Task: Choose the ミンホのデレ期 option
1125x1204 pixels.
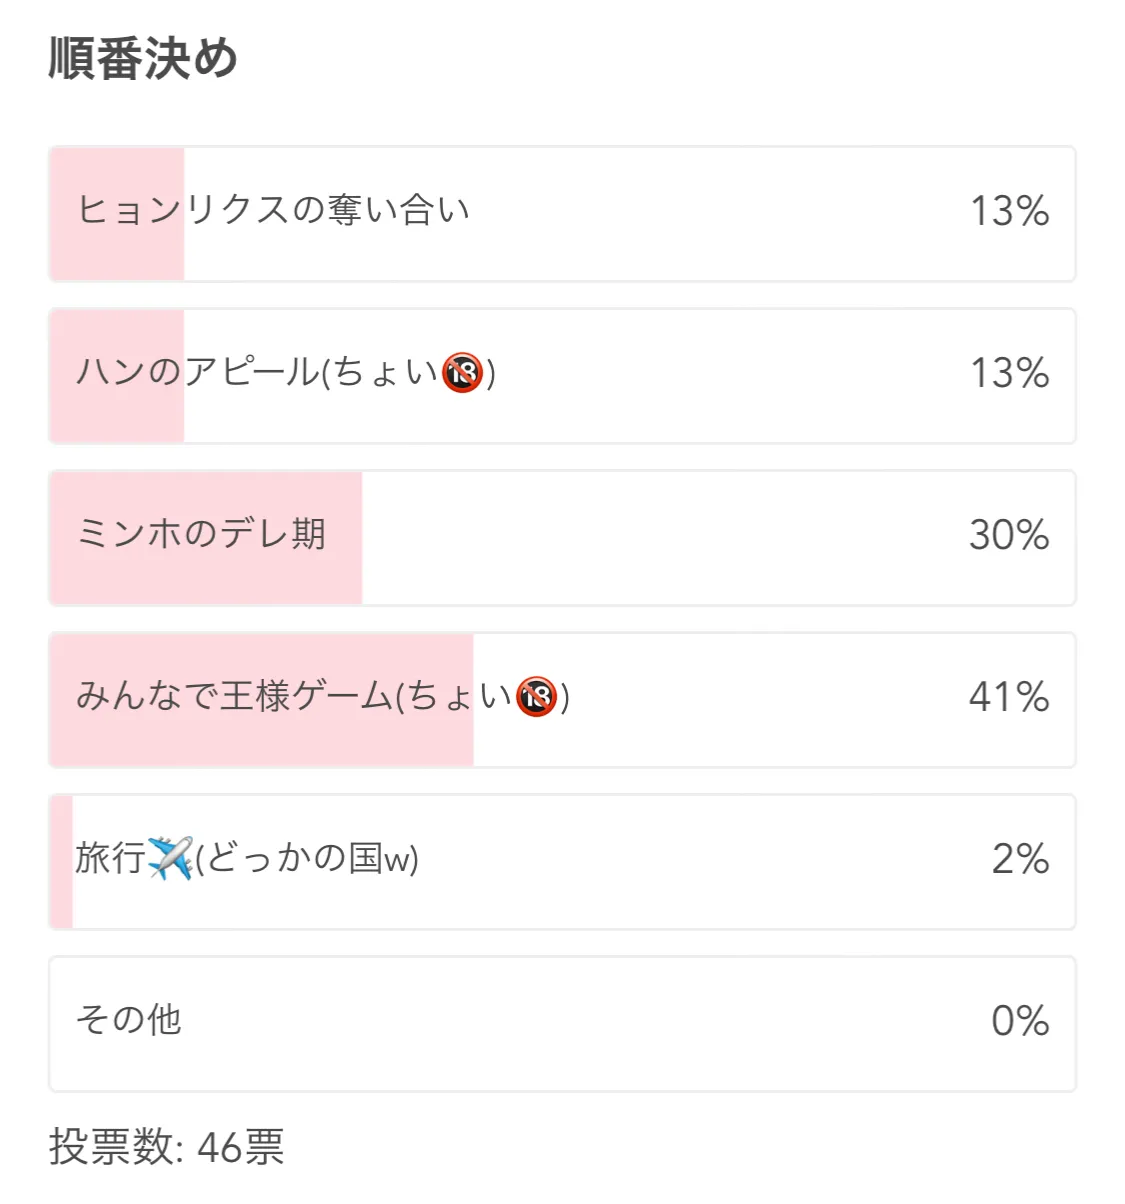Action: pos(562,538)
